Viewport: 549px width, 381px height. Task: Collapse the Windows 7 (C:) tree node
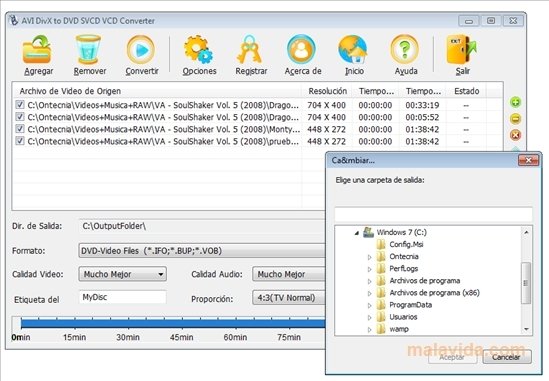(x=356, y=233)
